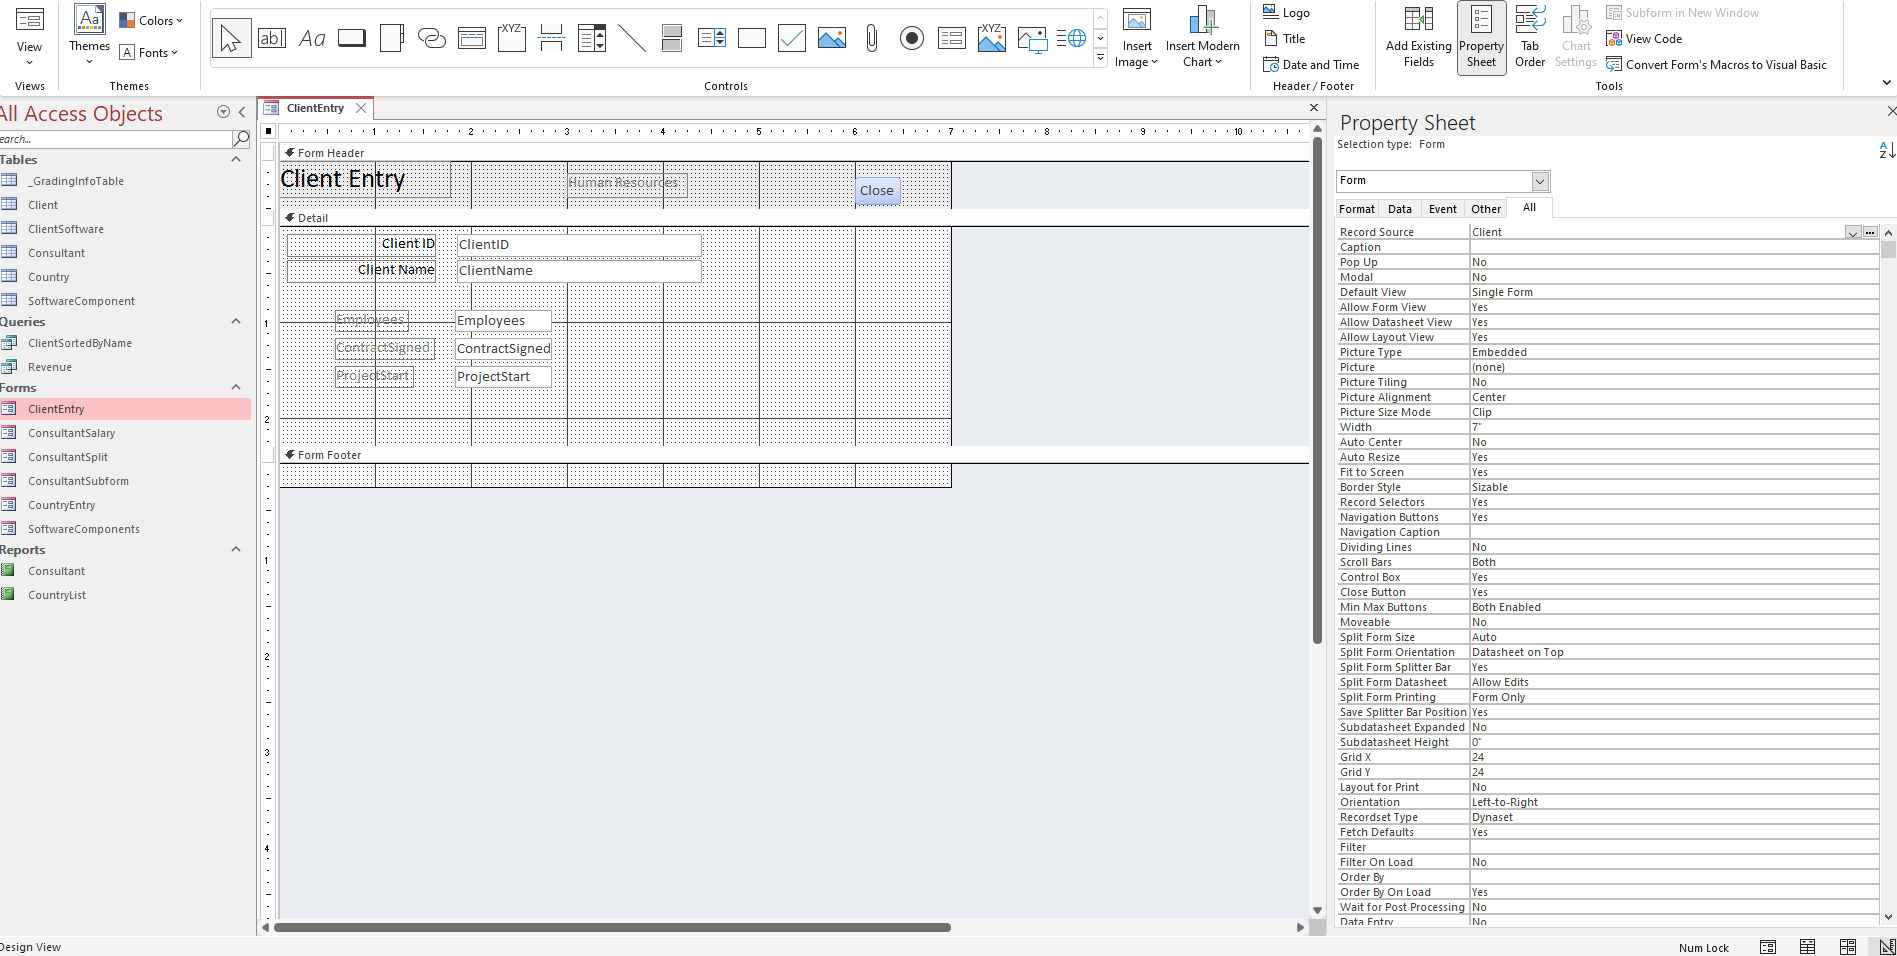Open the Add Existing Fields pane
This screenshot has height=956, width=1897.
pos(1418,38)
